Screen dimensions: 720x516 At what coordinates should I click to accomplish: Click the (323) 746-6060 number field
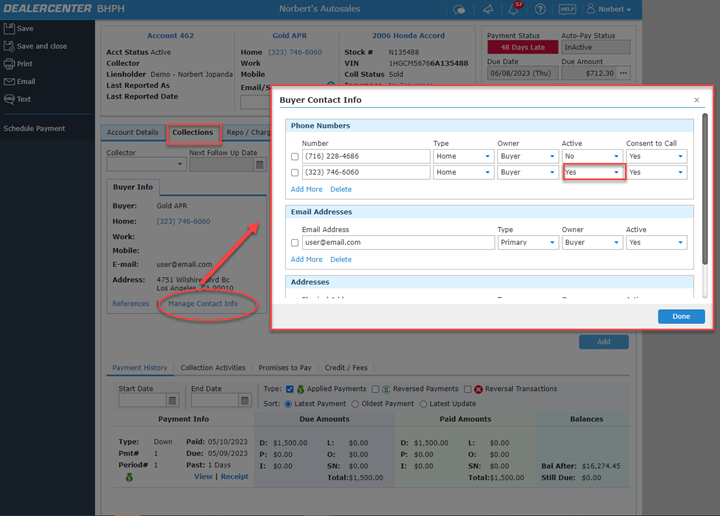click(366, 172)
